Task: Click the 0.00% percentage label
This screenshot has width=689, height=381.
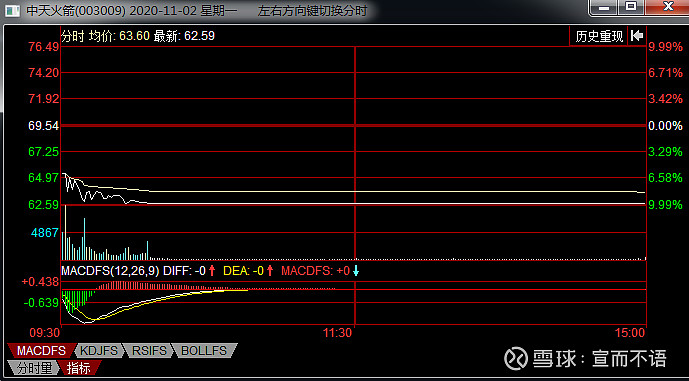Action: [665, 126]
